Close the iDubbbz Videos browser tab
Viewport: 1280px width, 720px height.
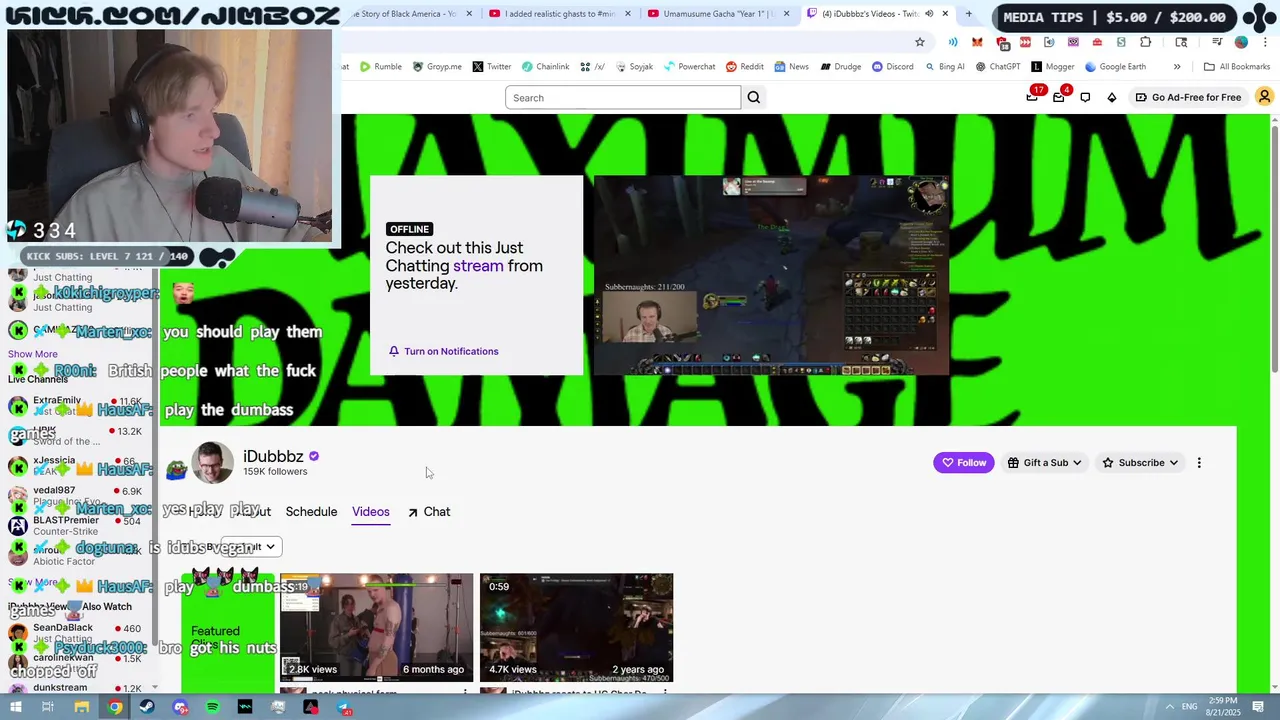click(x=945, y=14)
